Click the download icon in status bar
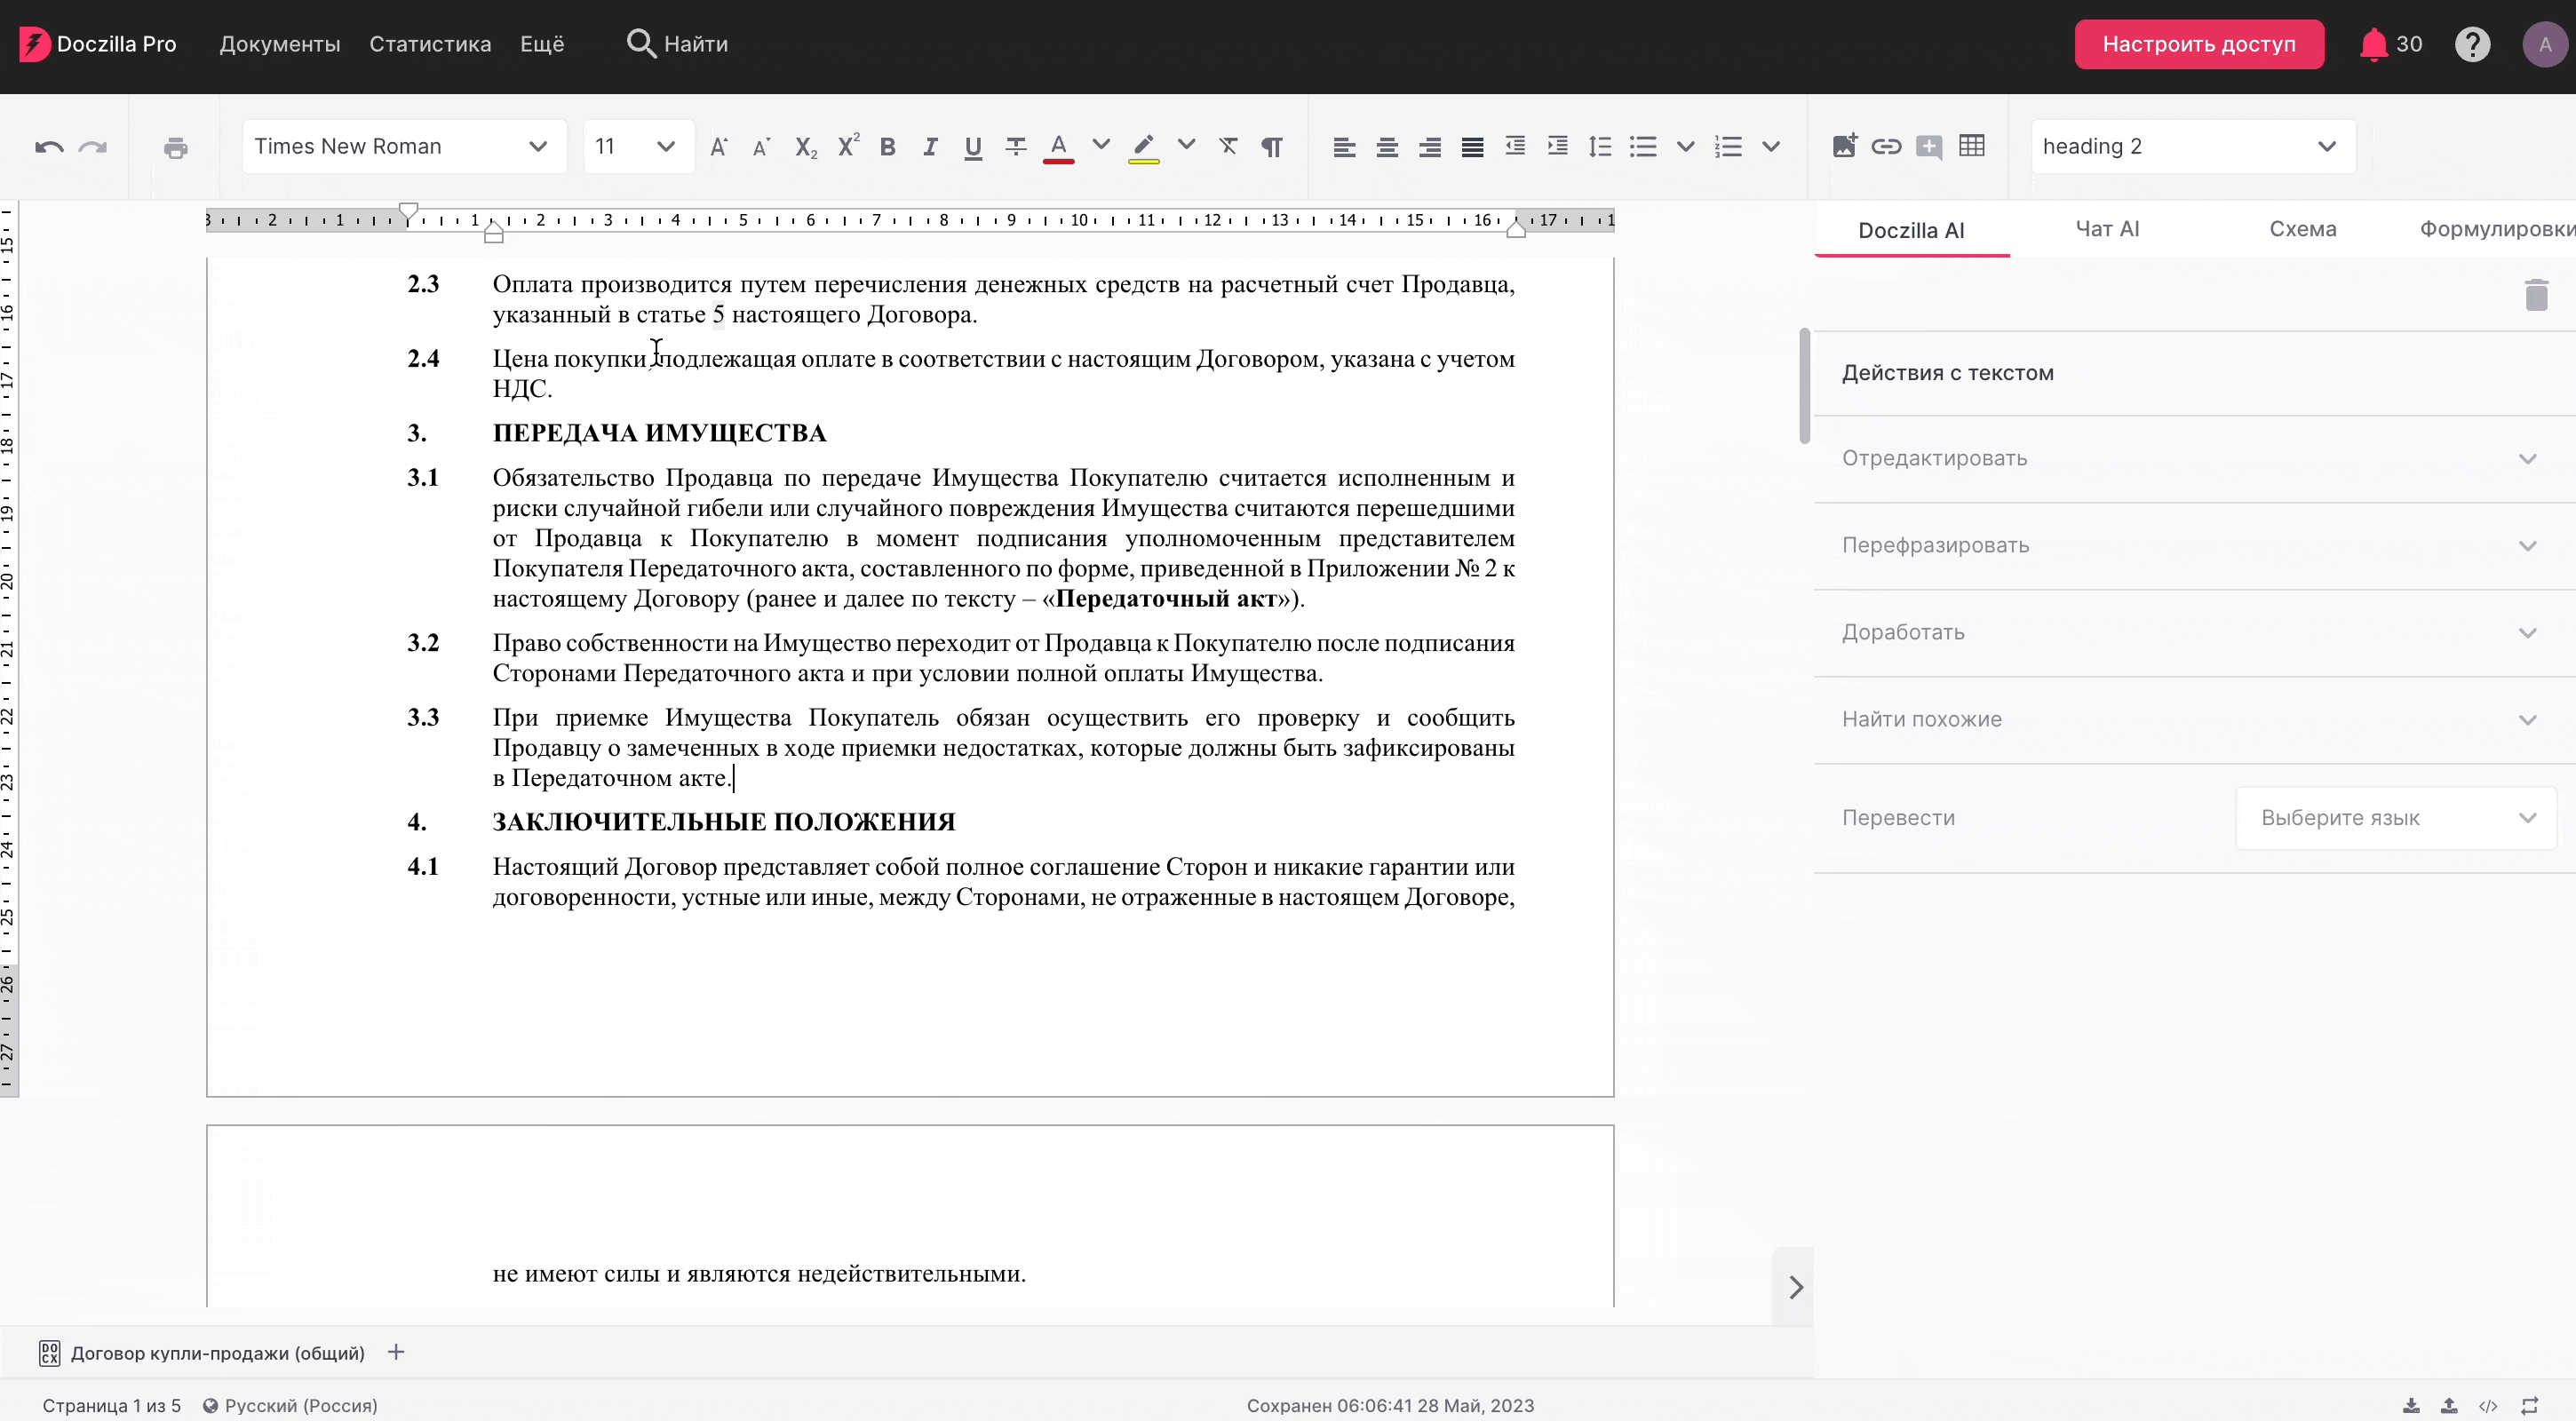The width and height of the screenshot is (2576, 1421). [2411, 1406]
